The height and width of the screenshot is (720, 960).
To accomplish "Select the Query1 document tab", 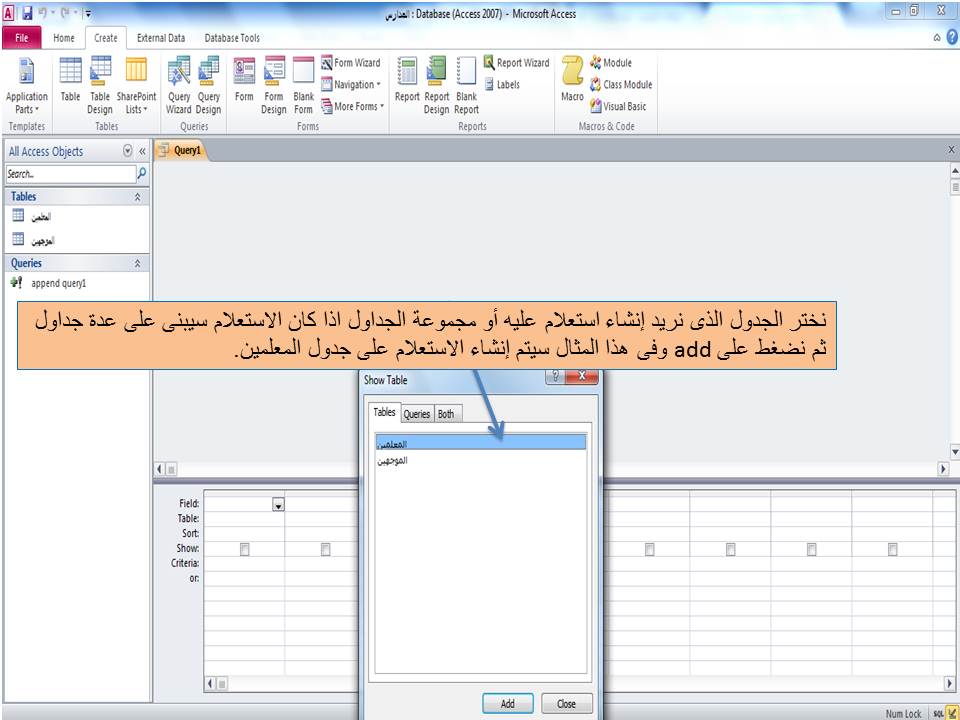I will coord(182,150).
